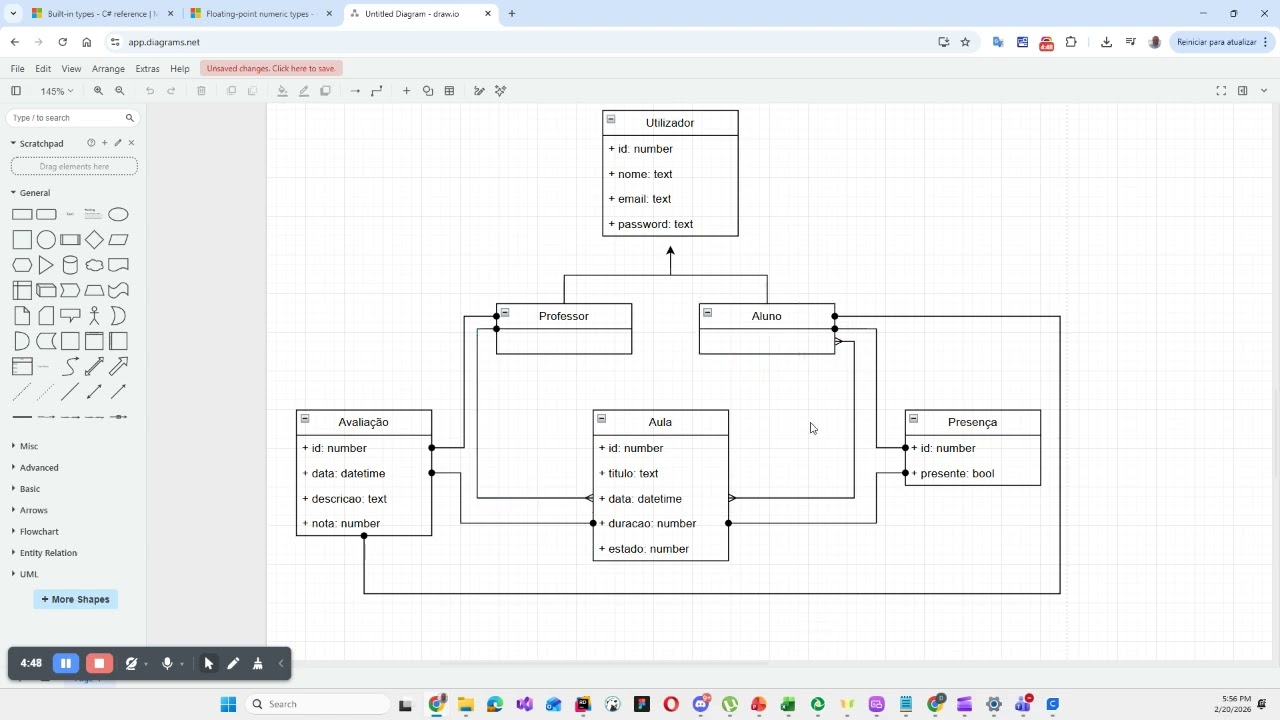Collapse the Scratchpad section
1280x720 pixels.
coord(37,143)
